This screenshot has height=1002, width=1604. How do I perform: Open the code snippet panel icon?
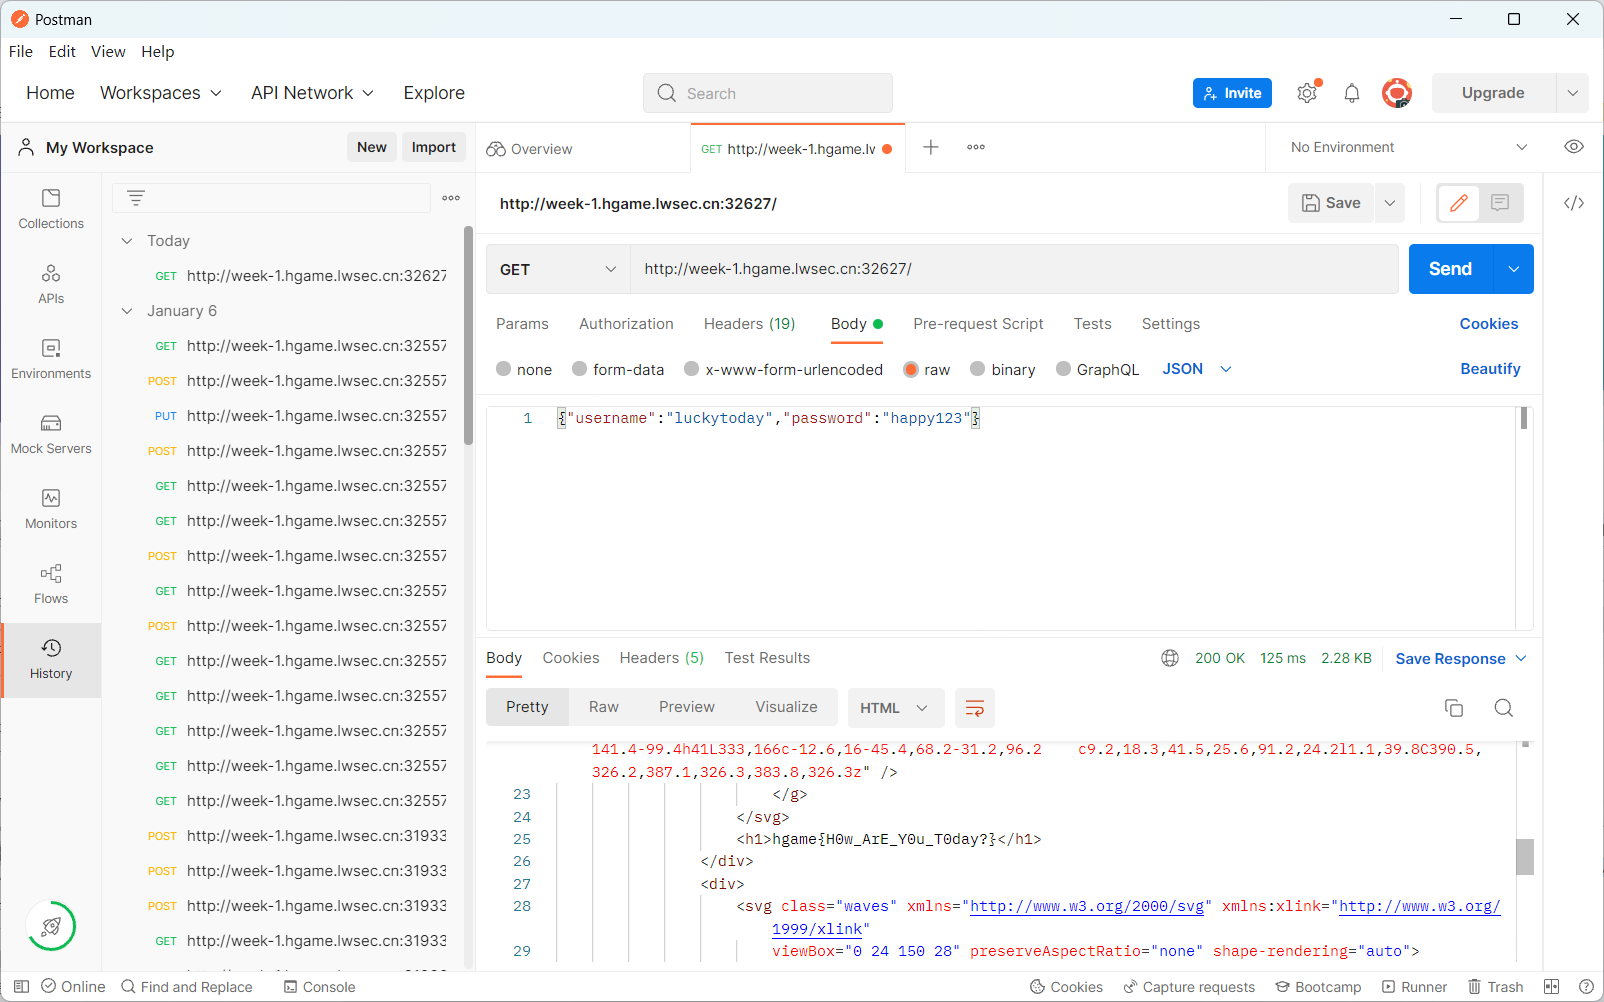click(1573, 203)
